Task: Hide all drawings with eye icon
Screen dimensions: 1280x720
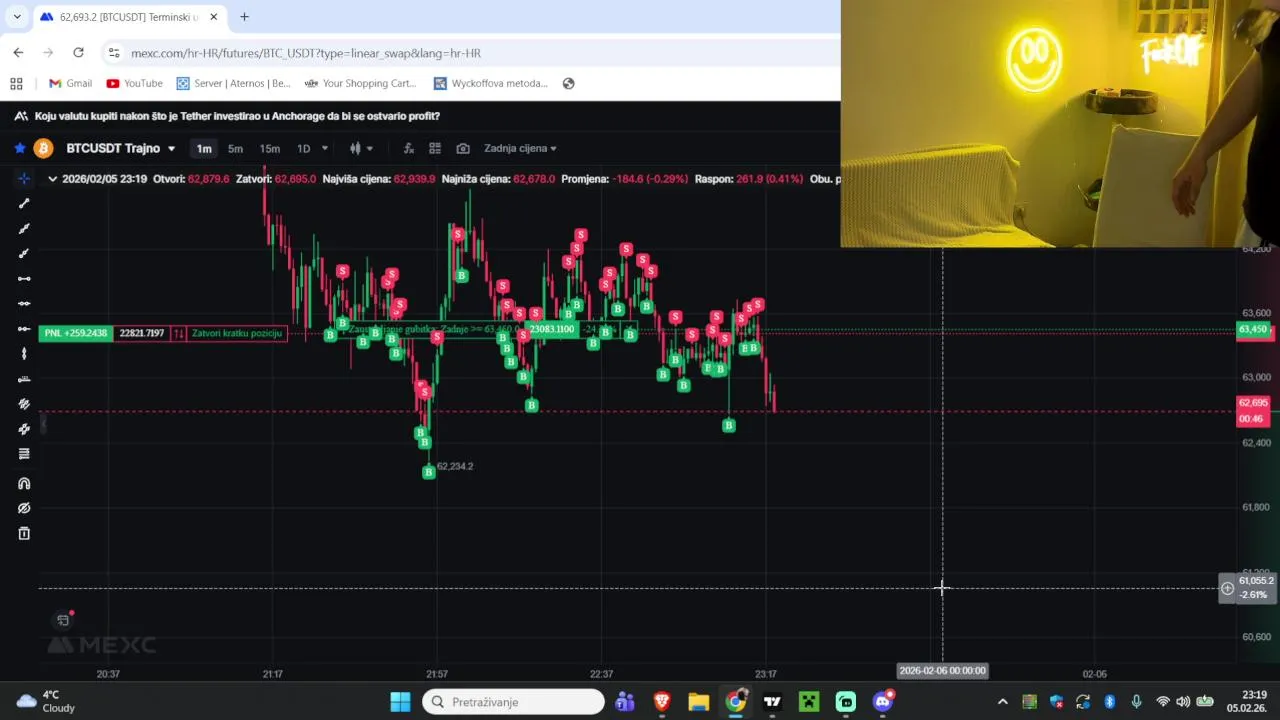Action: click(x=24, y=509)
